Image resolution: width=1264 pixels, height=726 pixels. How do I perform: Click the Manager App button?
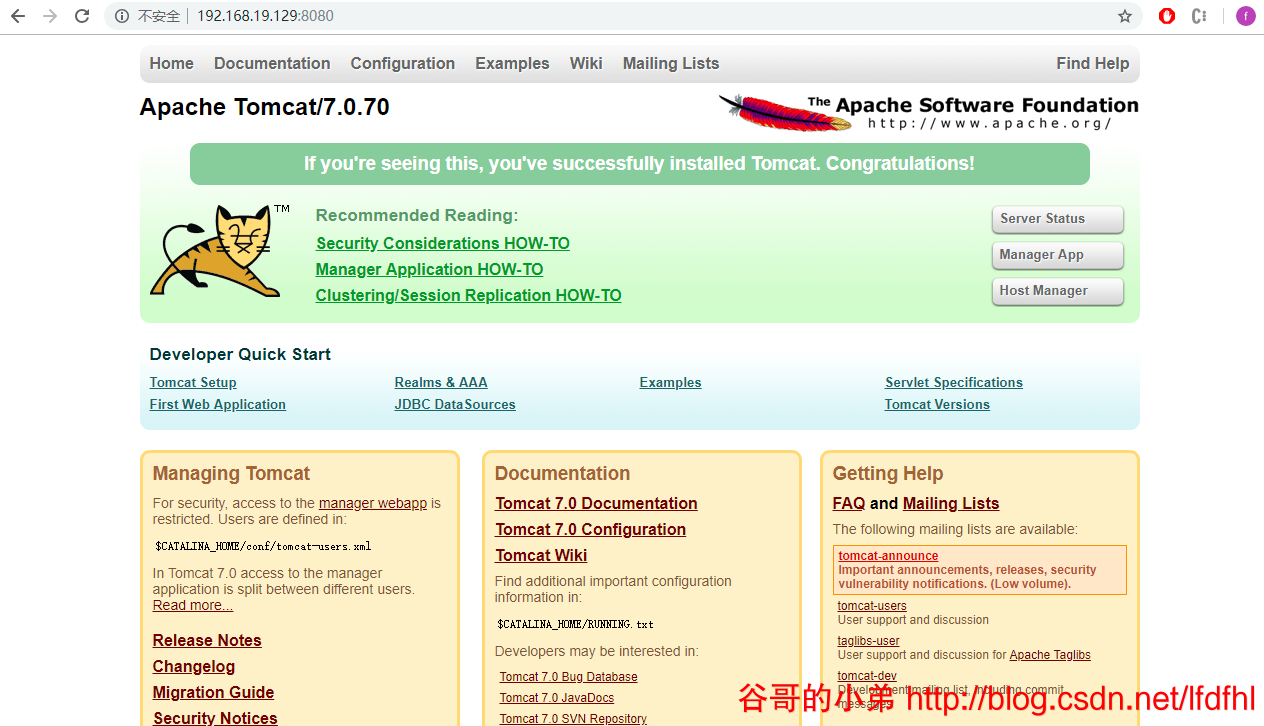click(1058, 255)
